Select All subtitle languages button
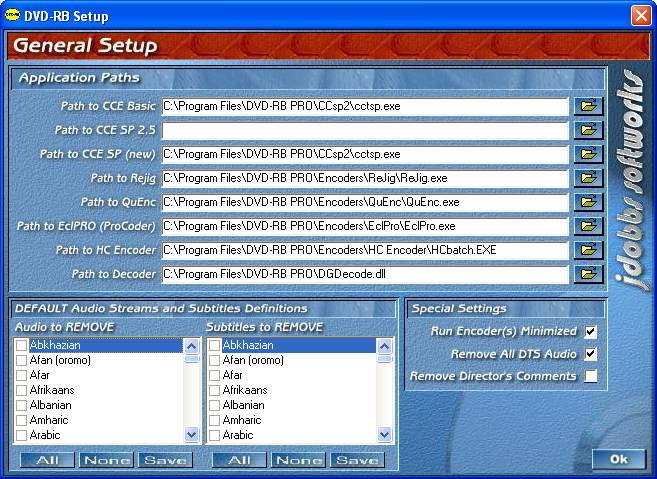 (x=239, y=460)
